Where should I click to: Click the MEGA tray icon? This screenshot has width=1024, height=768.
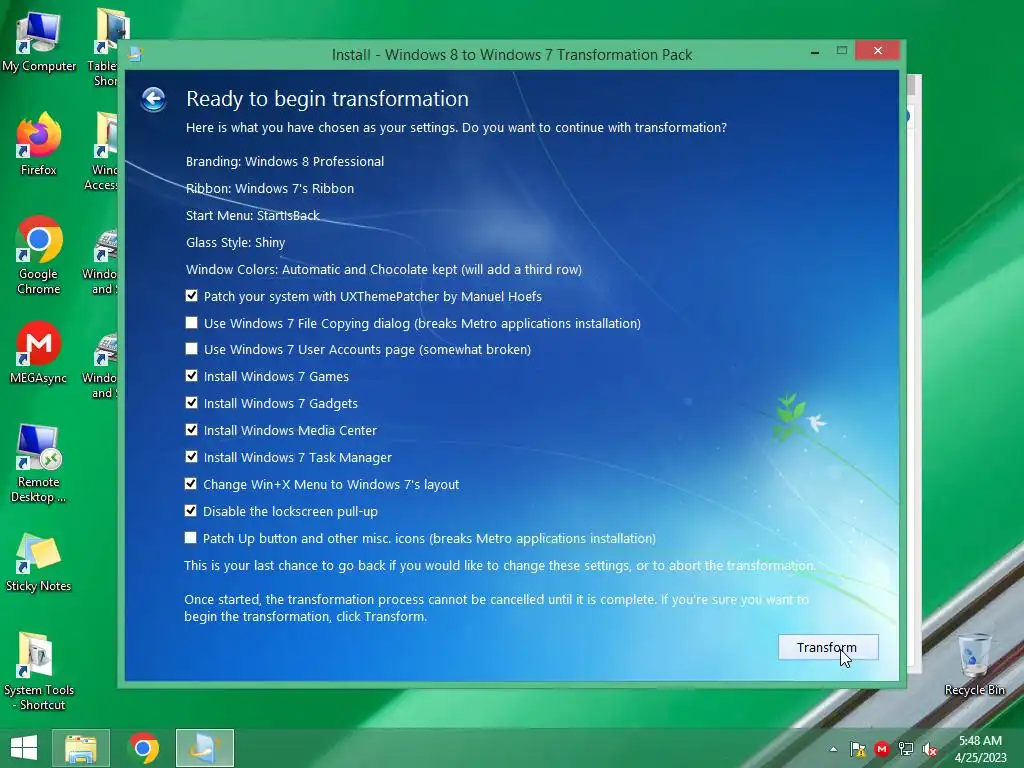tap(882, 749)
